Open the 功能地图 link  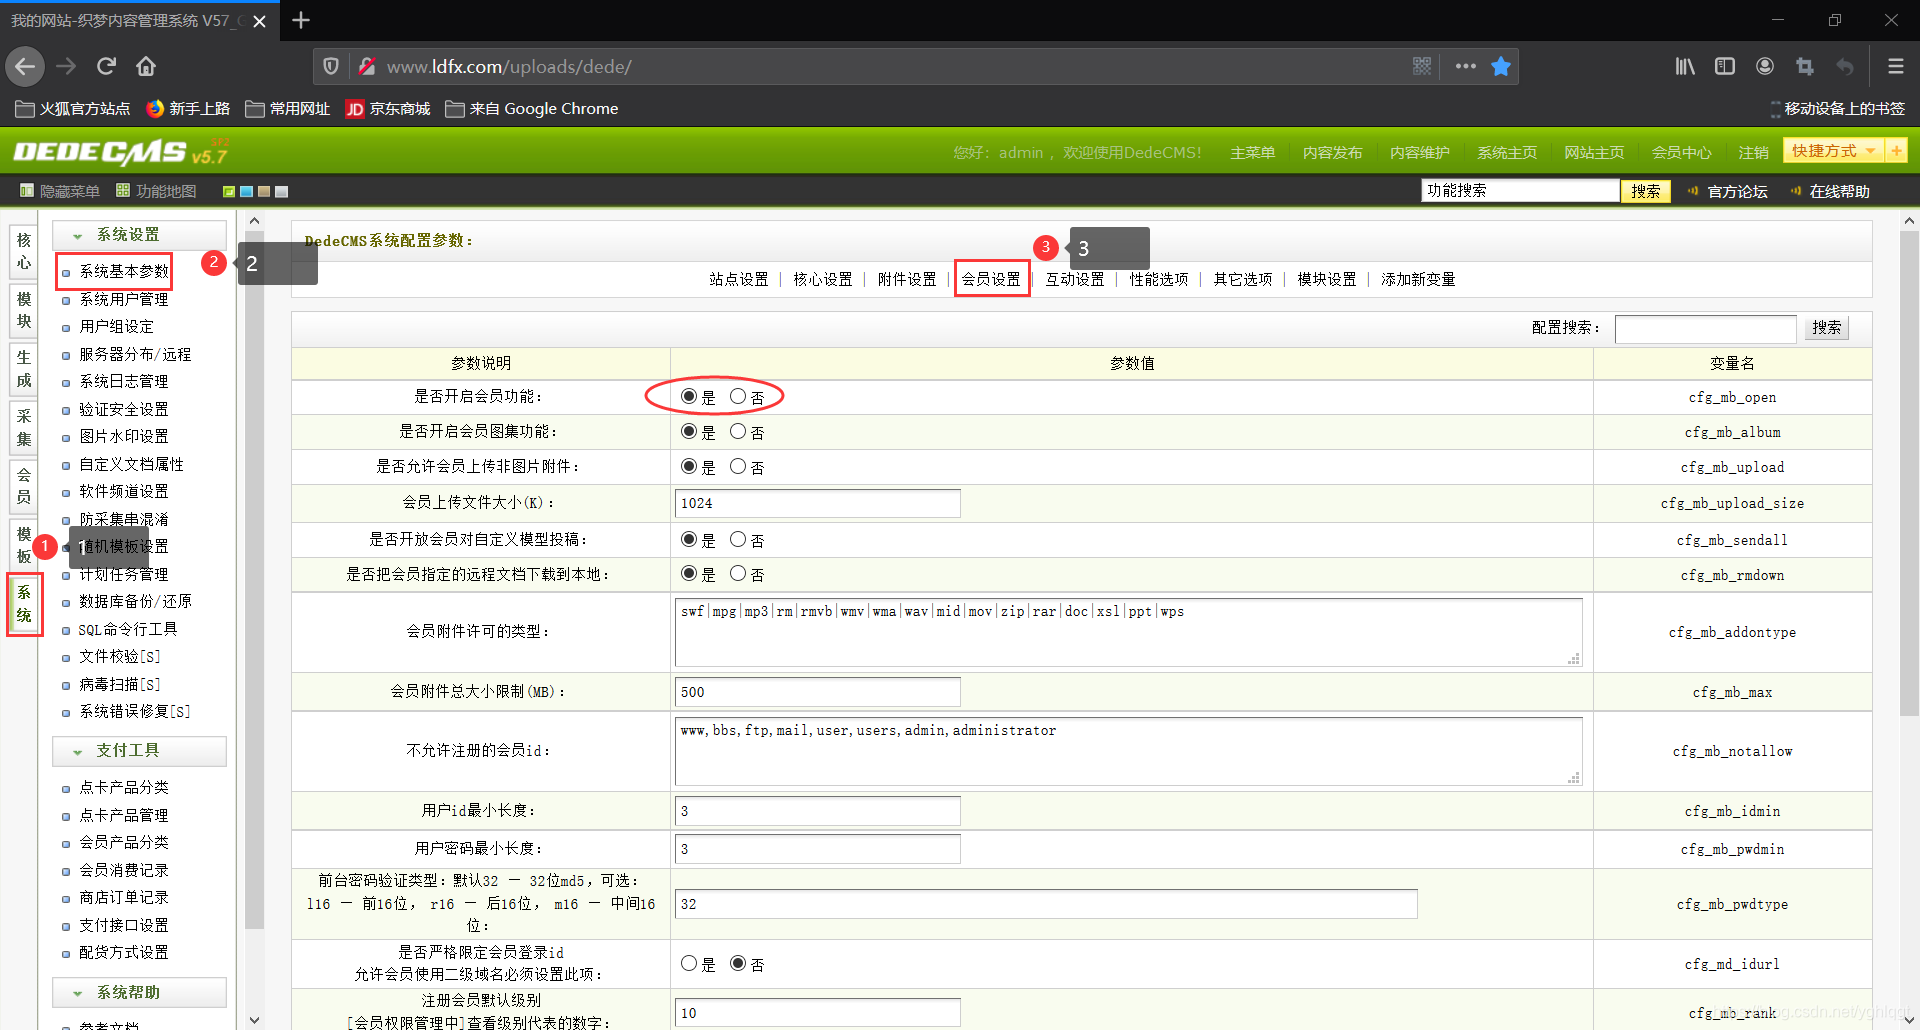coord(156,191)
